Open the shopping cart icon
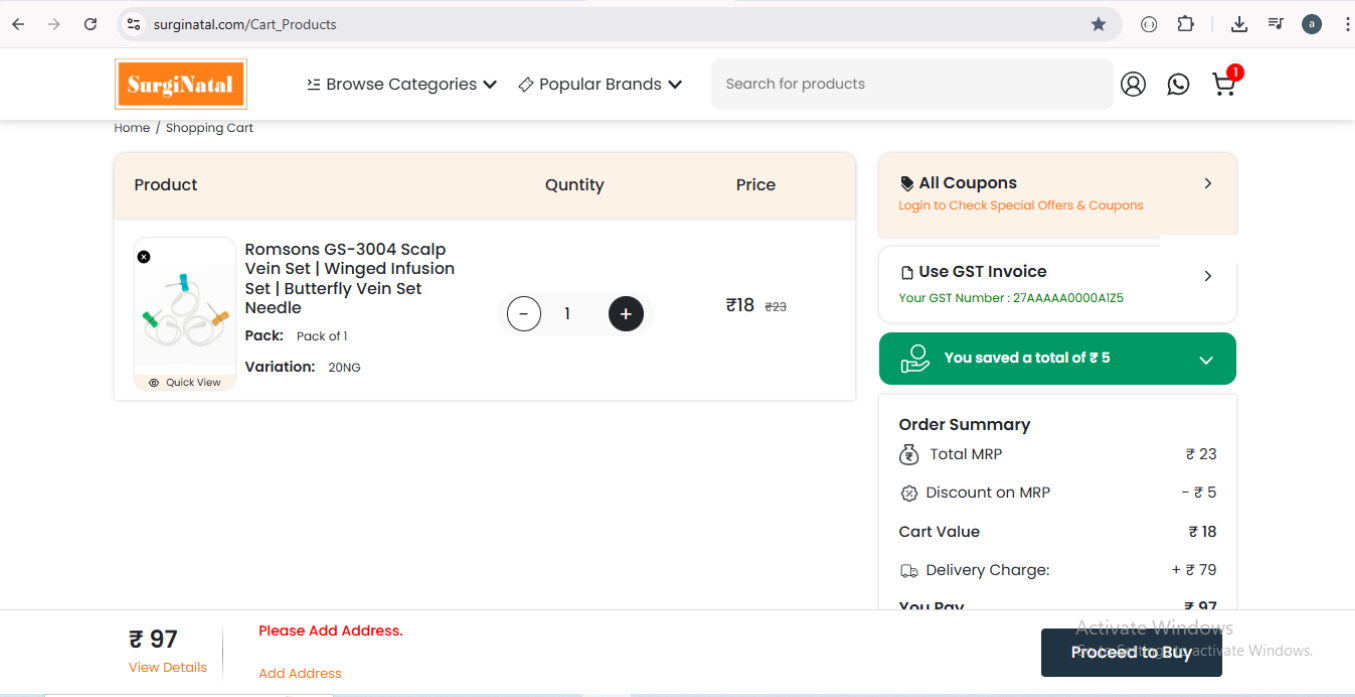 tap(1223, 85)
